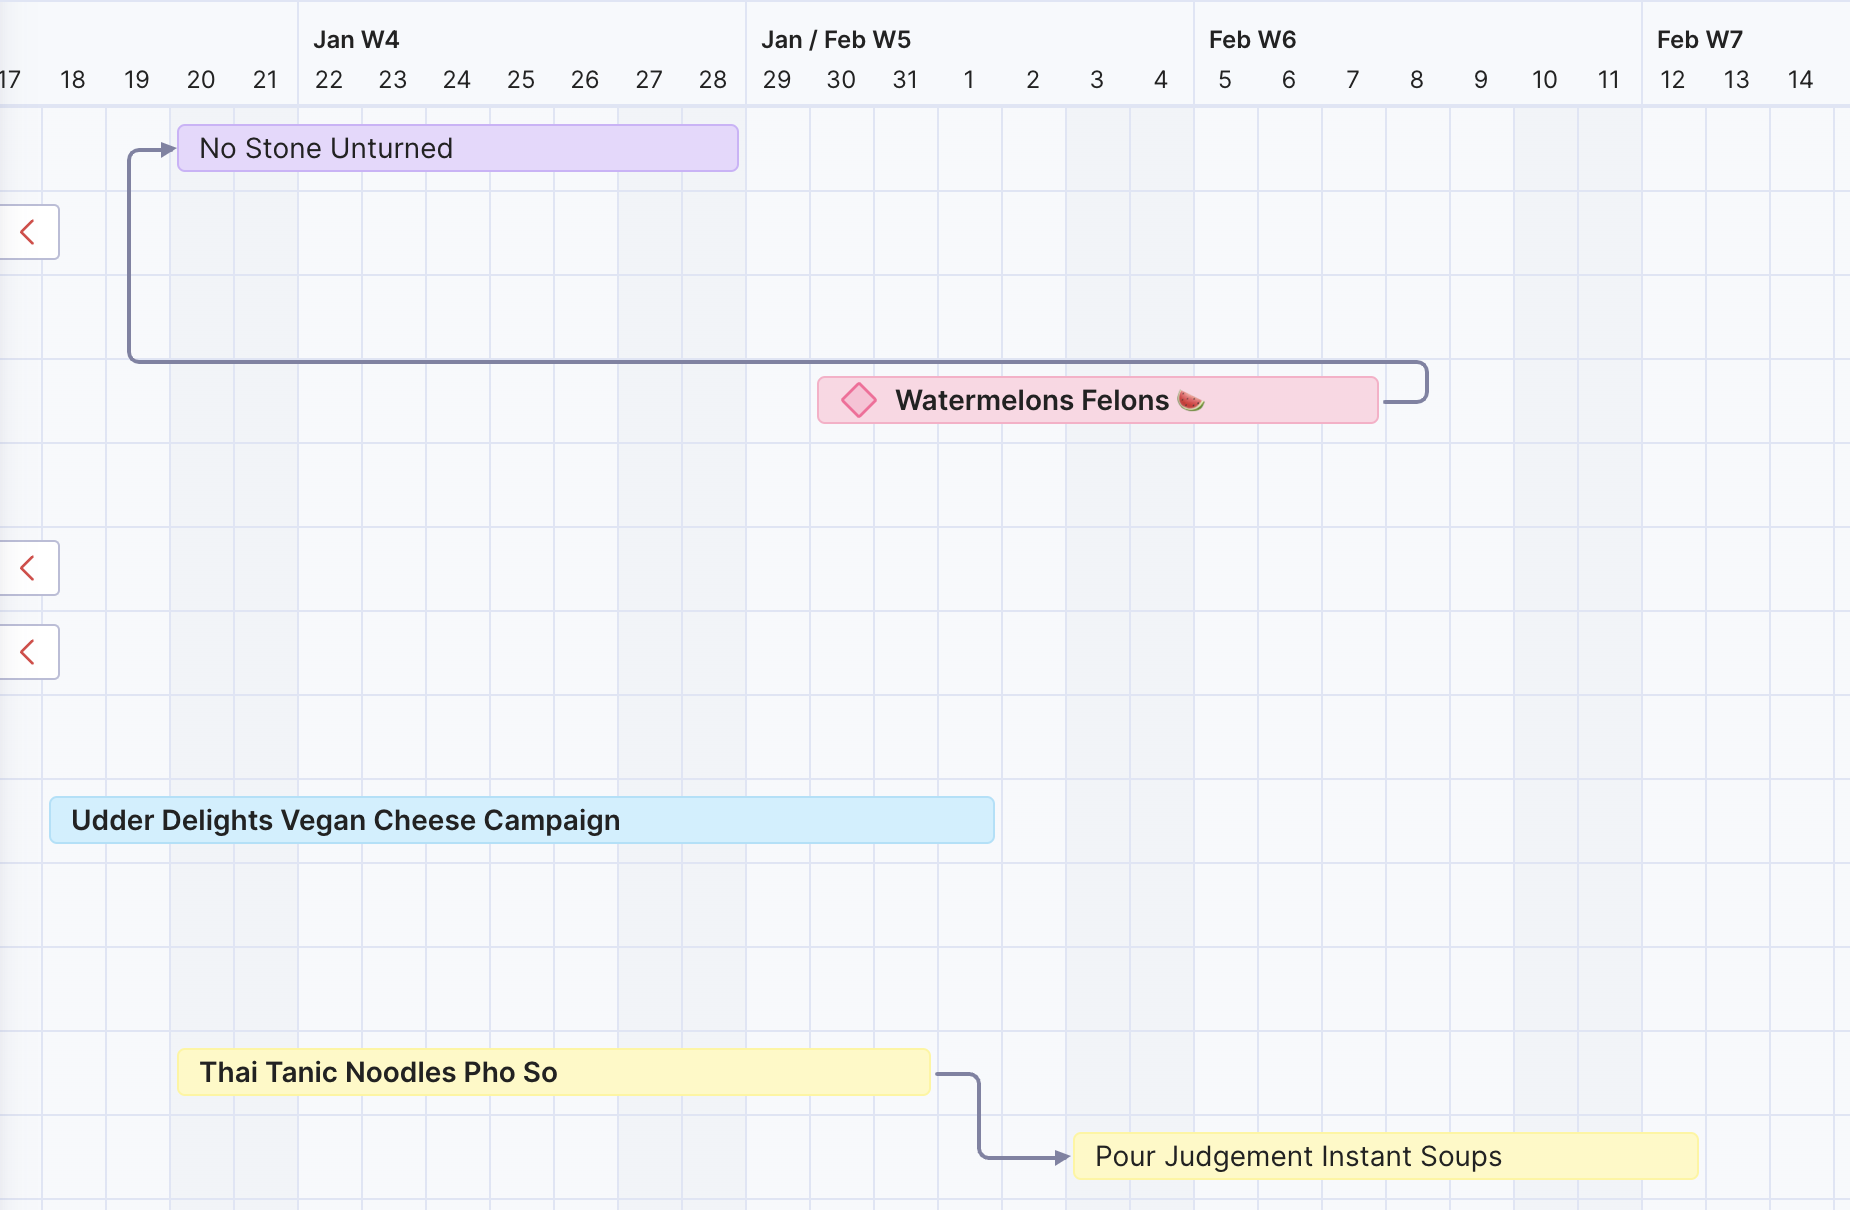Click day 3 in the date header

[1097, 80]
